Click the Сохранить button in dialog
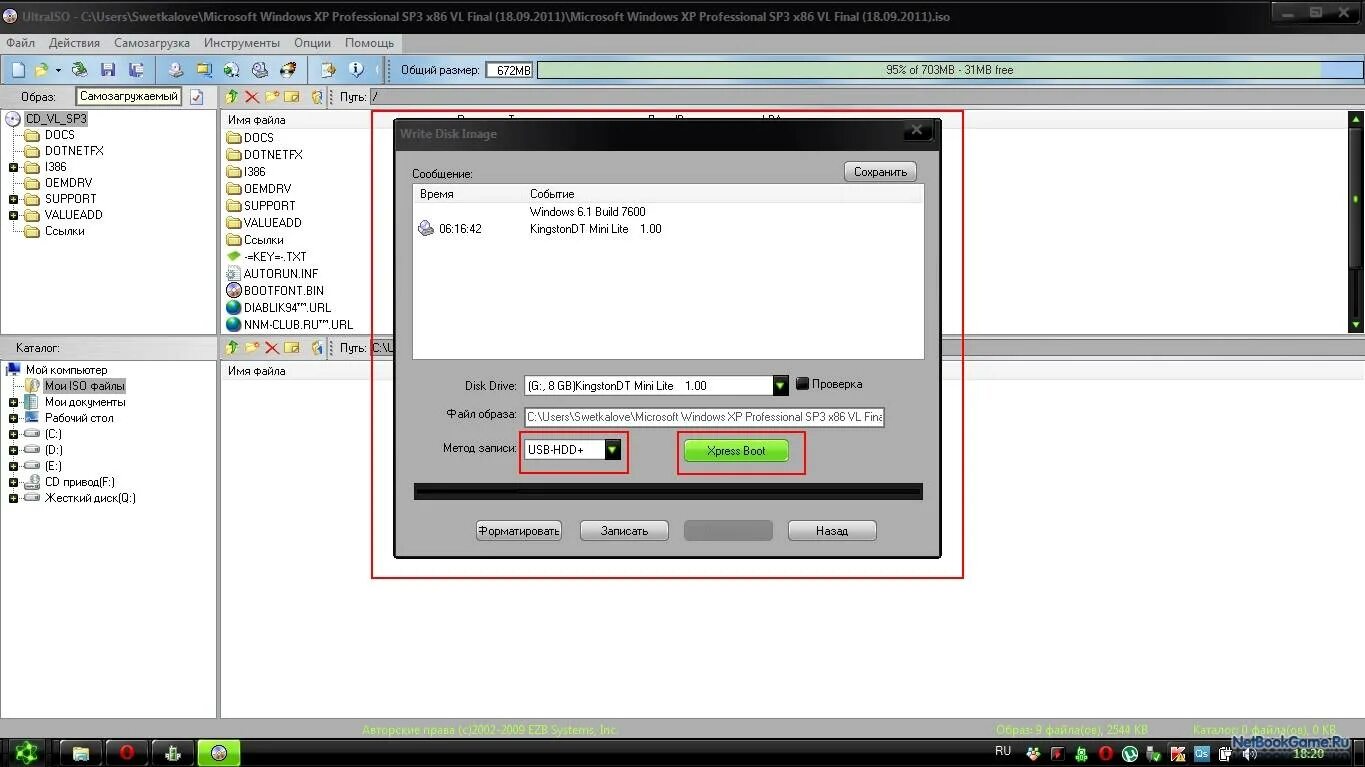Viewport: 1365px width, 767px height. click(x=880, y=172)
